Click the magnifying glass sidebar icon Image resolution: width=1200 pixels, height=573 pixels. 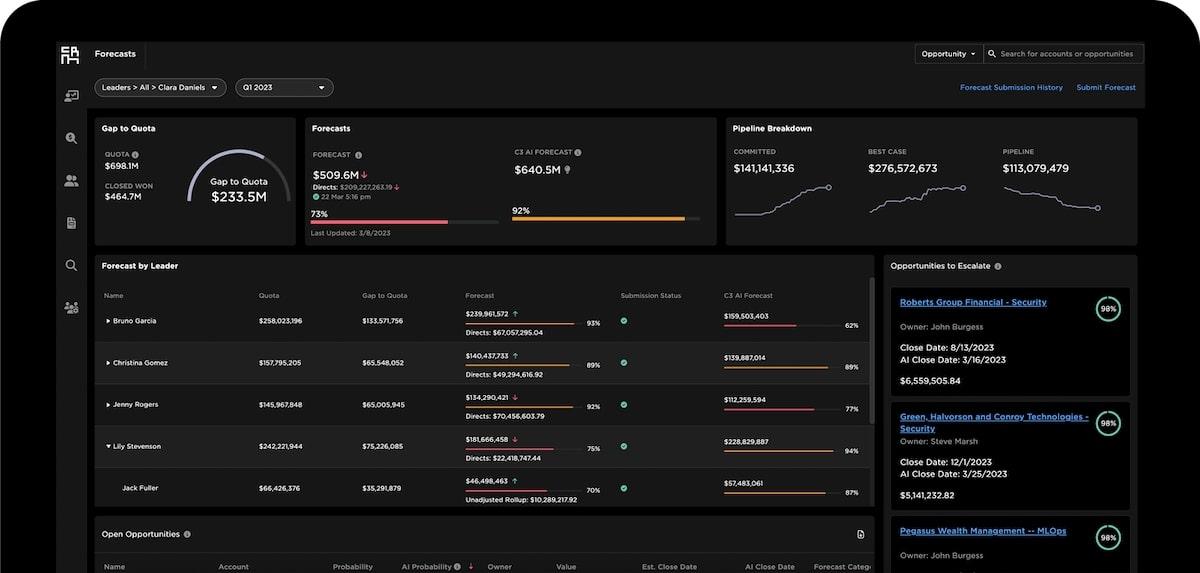pyautogui.click(x=71, y=266)
